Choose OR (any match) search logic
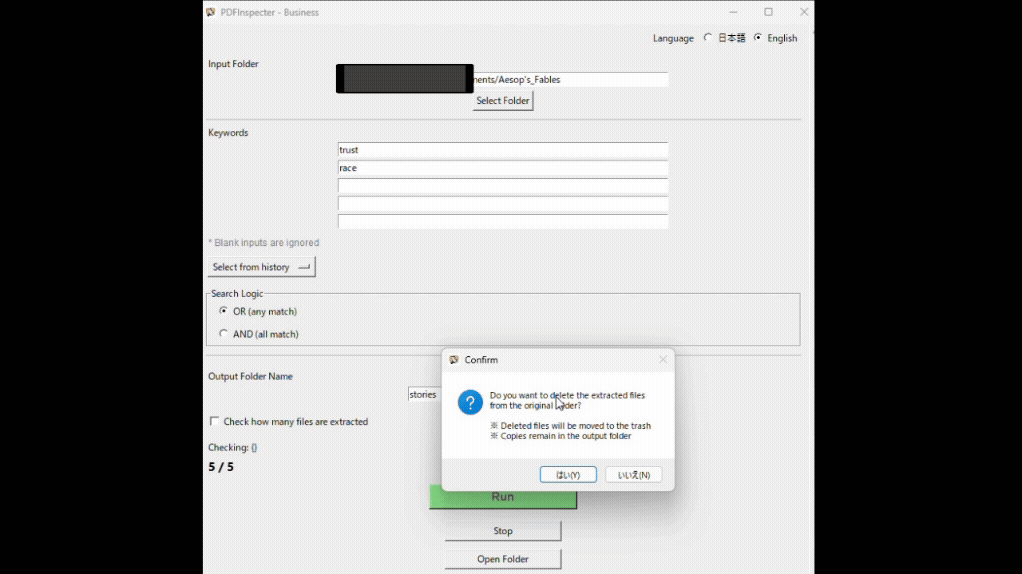 point(224,311)
